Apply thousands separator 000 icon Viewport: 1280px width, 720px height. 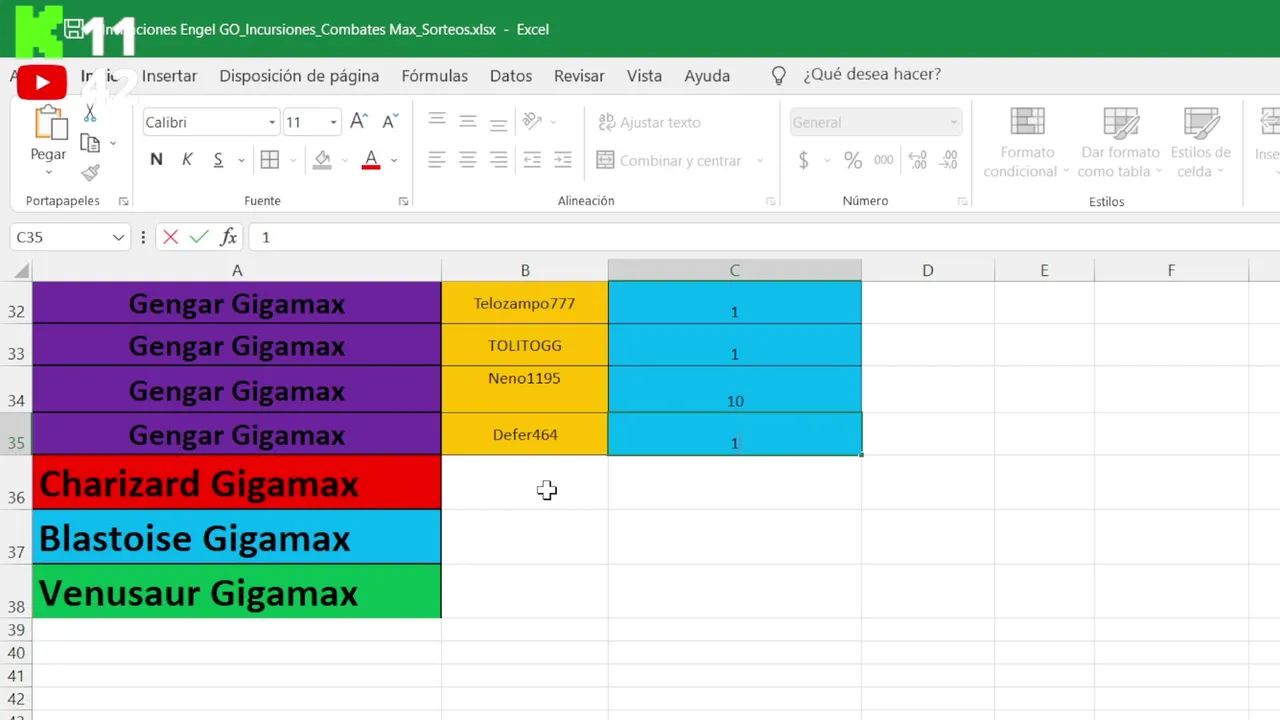click(884, 160)
